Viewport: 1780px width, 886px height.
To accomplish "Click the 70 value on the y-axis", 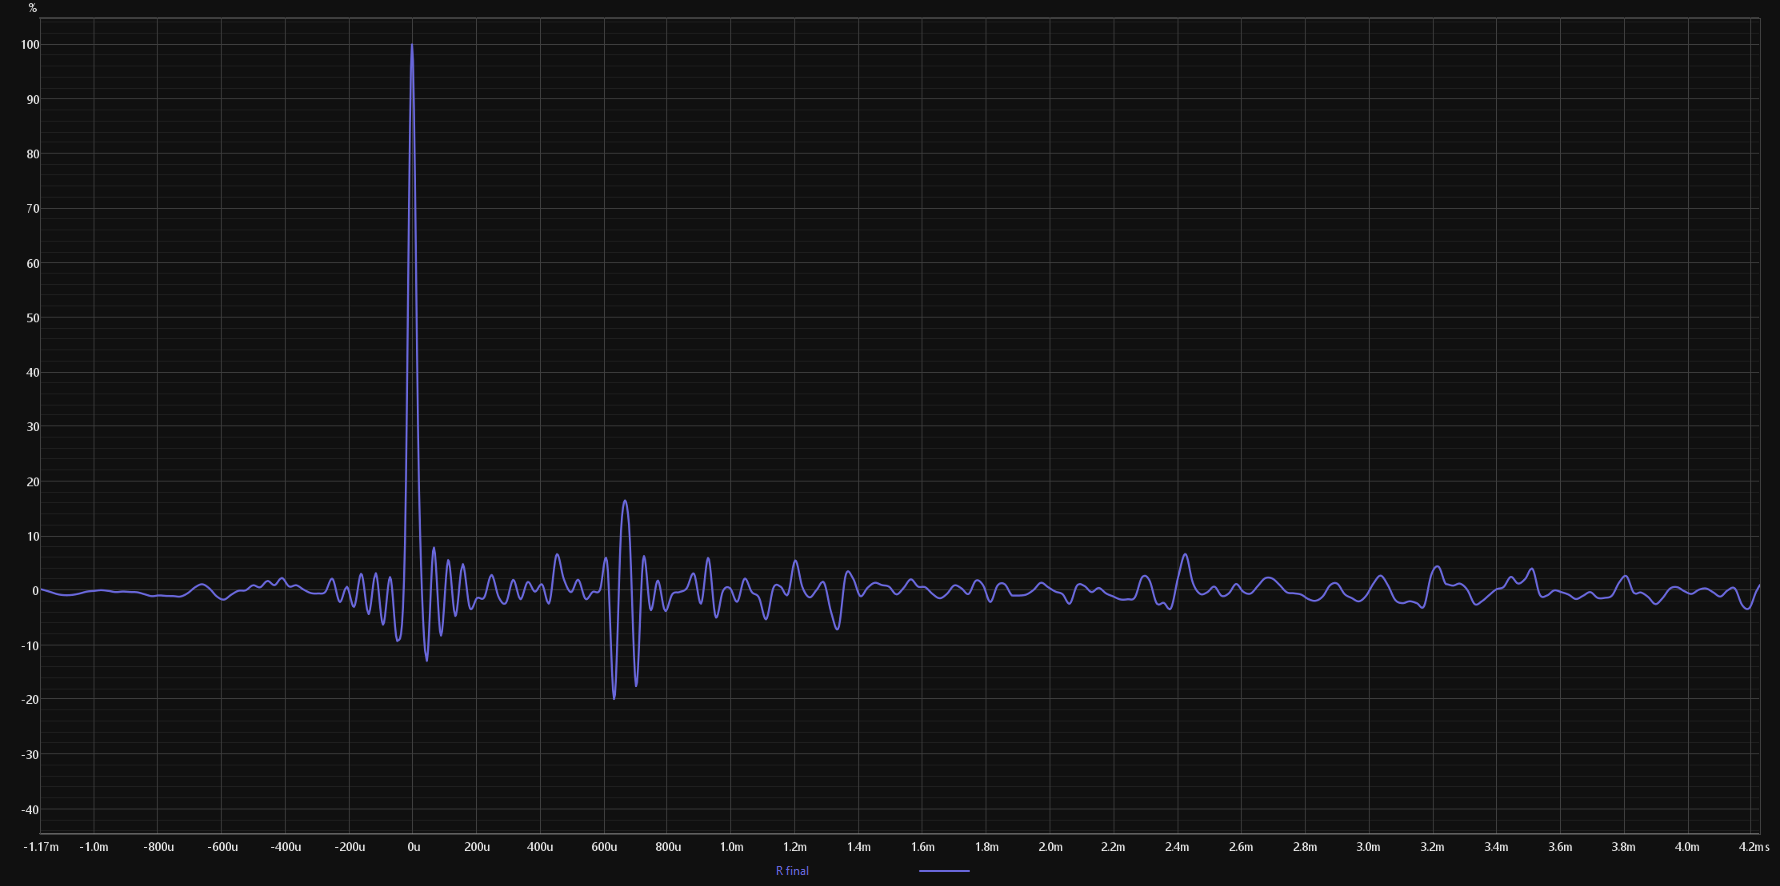I will (x=33, y=209).
